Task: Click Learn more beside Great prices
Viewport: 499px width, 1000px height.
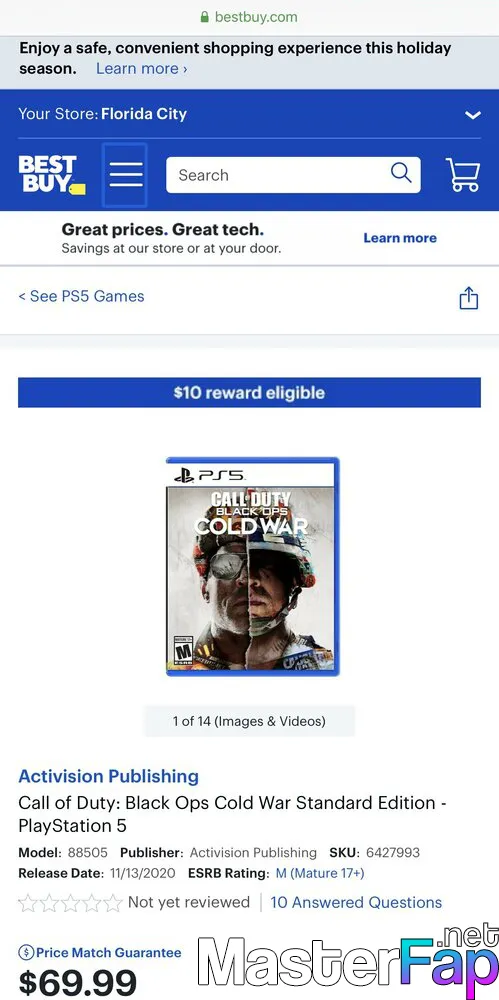Action: tap(400, 238)
